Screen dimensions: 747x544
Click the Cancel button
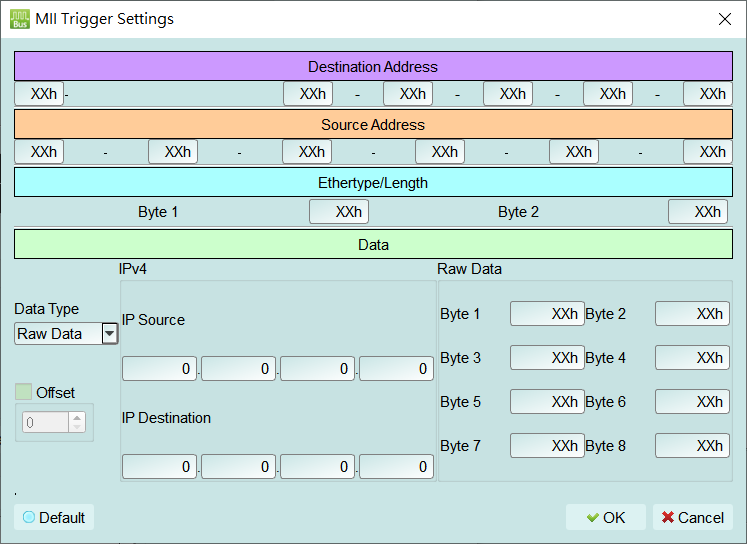[x=693, y=517]
